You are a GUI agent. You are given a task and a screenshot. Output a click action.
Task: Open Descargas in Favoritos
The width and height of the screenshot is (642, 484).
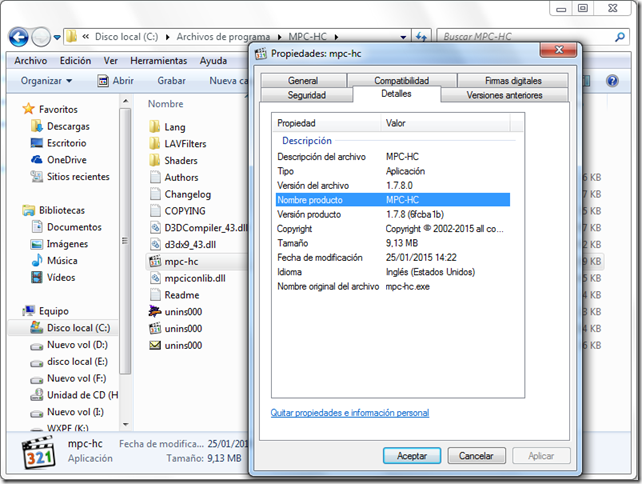tap(60, 126)
